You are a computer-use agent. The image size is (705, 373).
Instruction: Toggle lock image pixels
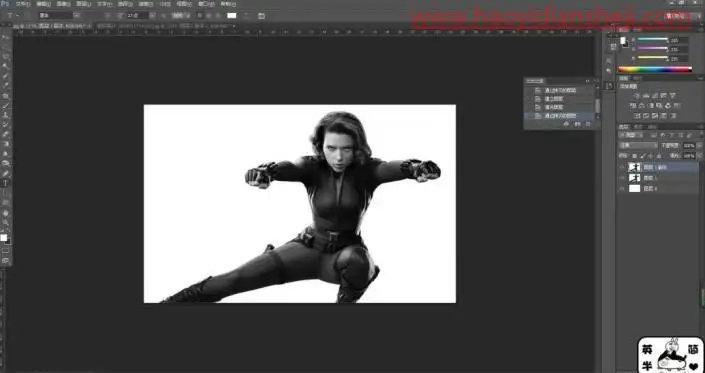(x=643, y=156)
